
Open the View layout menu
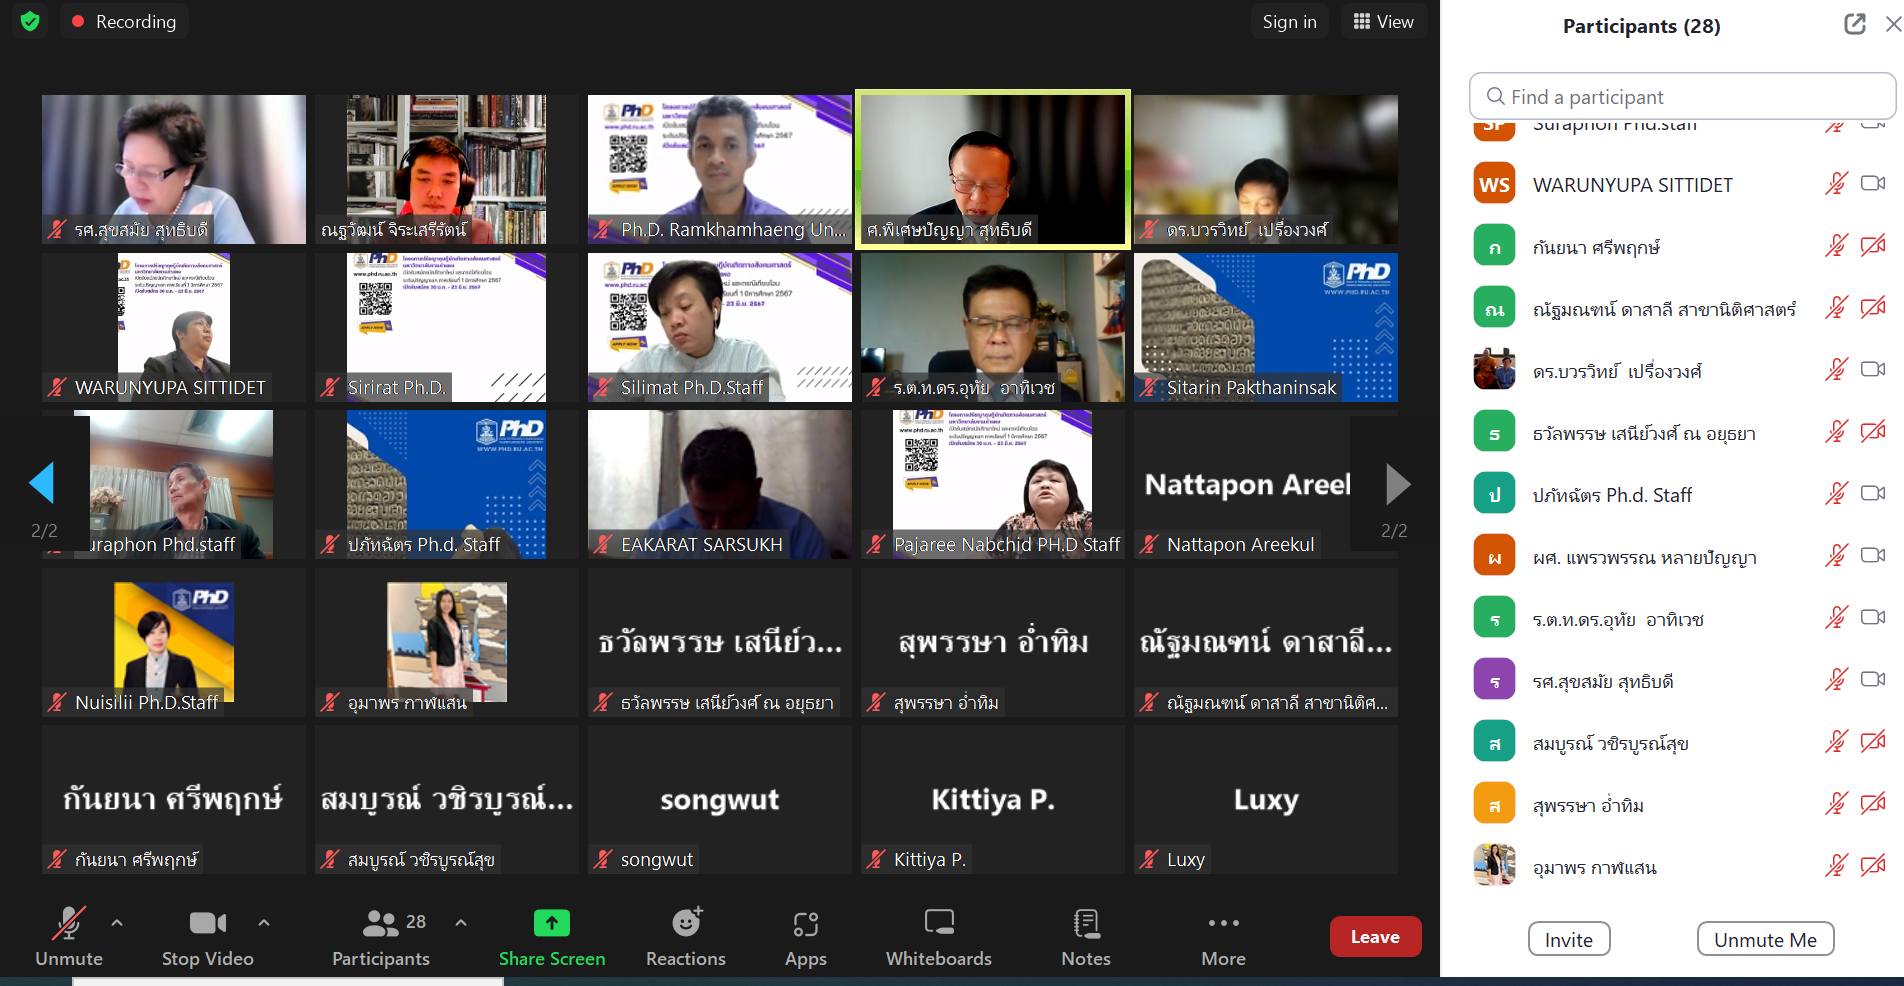click(1383, 21)
